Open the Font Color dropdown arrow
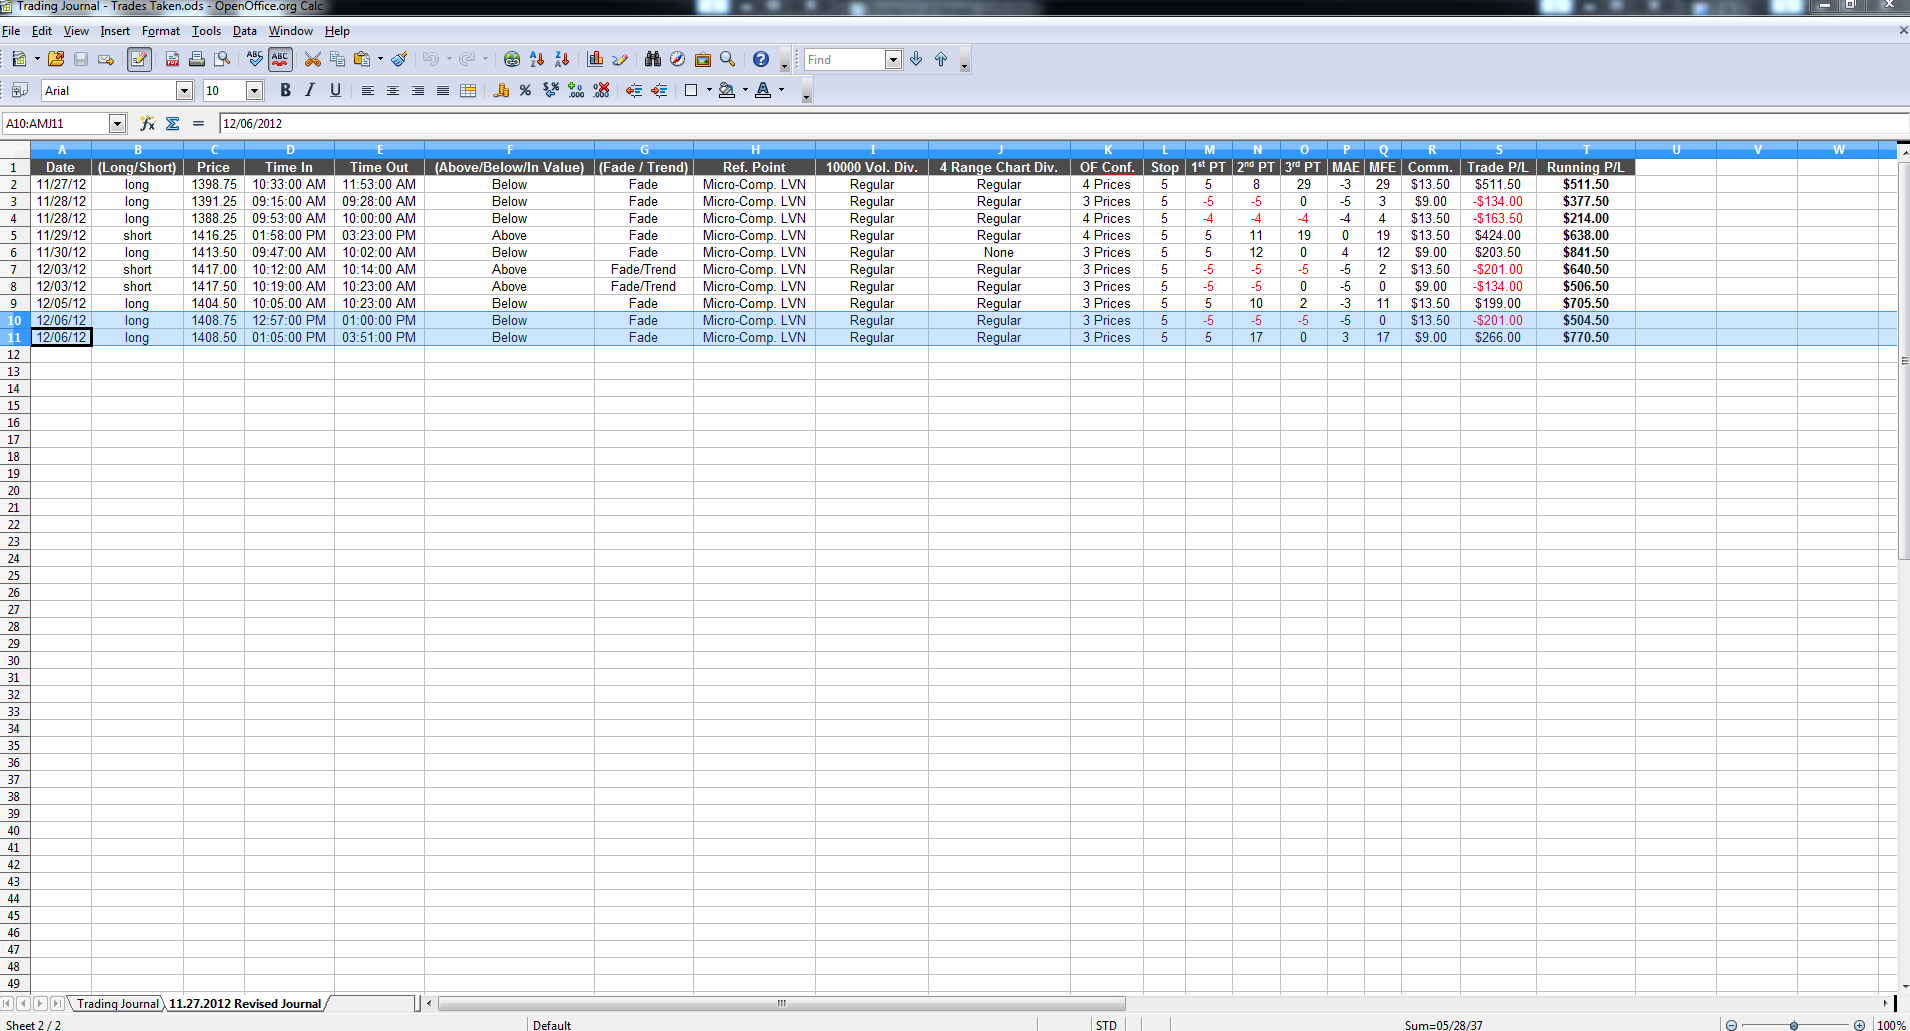 tap(781, 91)
